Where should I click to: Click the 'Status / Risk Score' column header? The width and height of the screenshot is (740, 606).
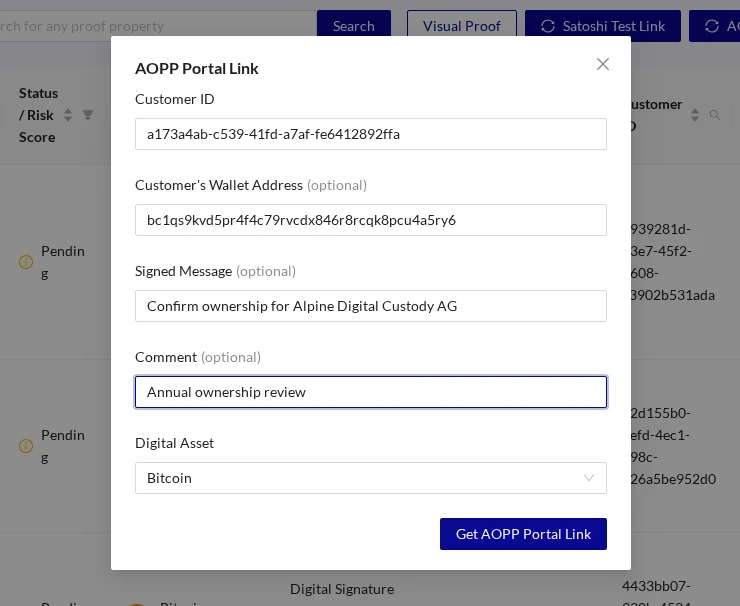point(38,115)
